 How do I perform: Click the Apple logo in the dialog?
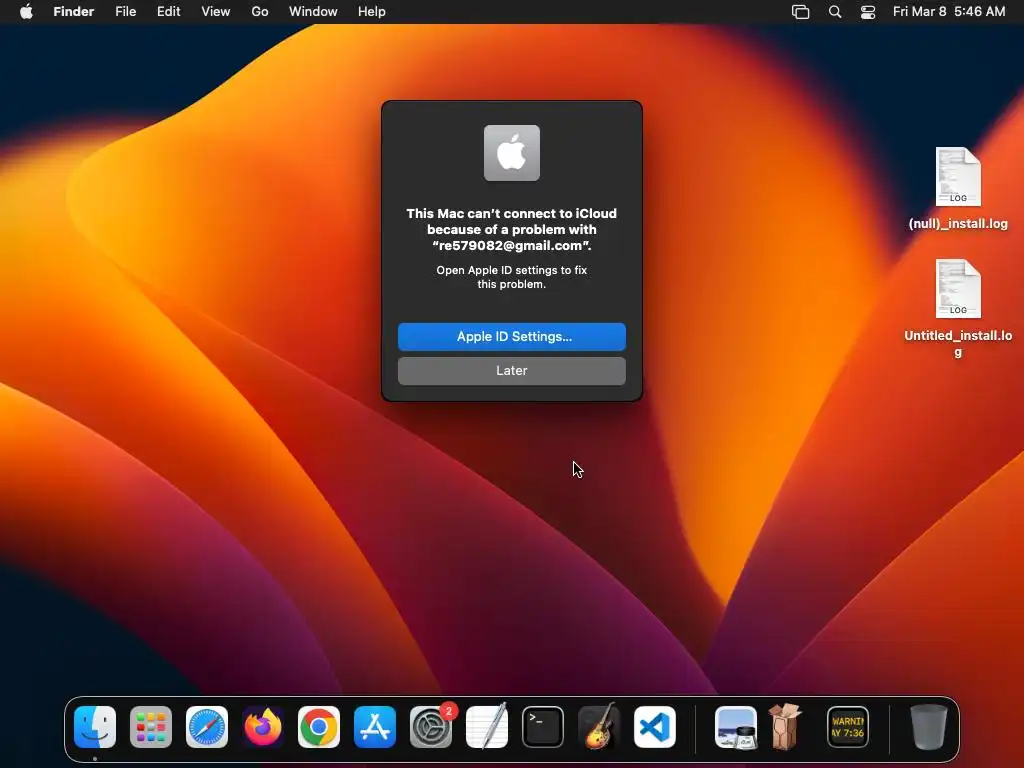pyautogui.click(x=512, y=153)
